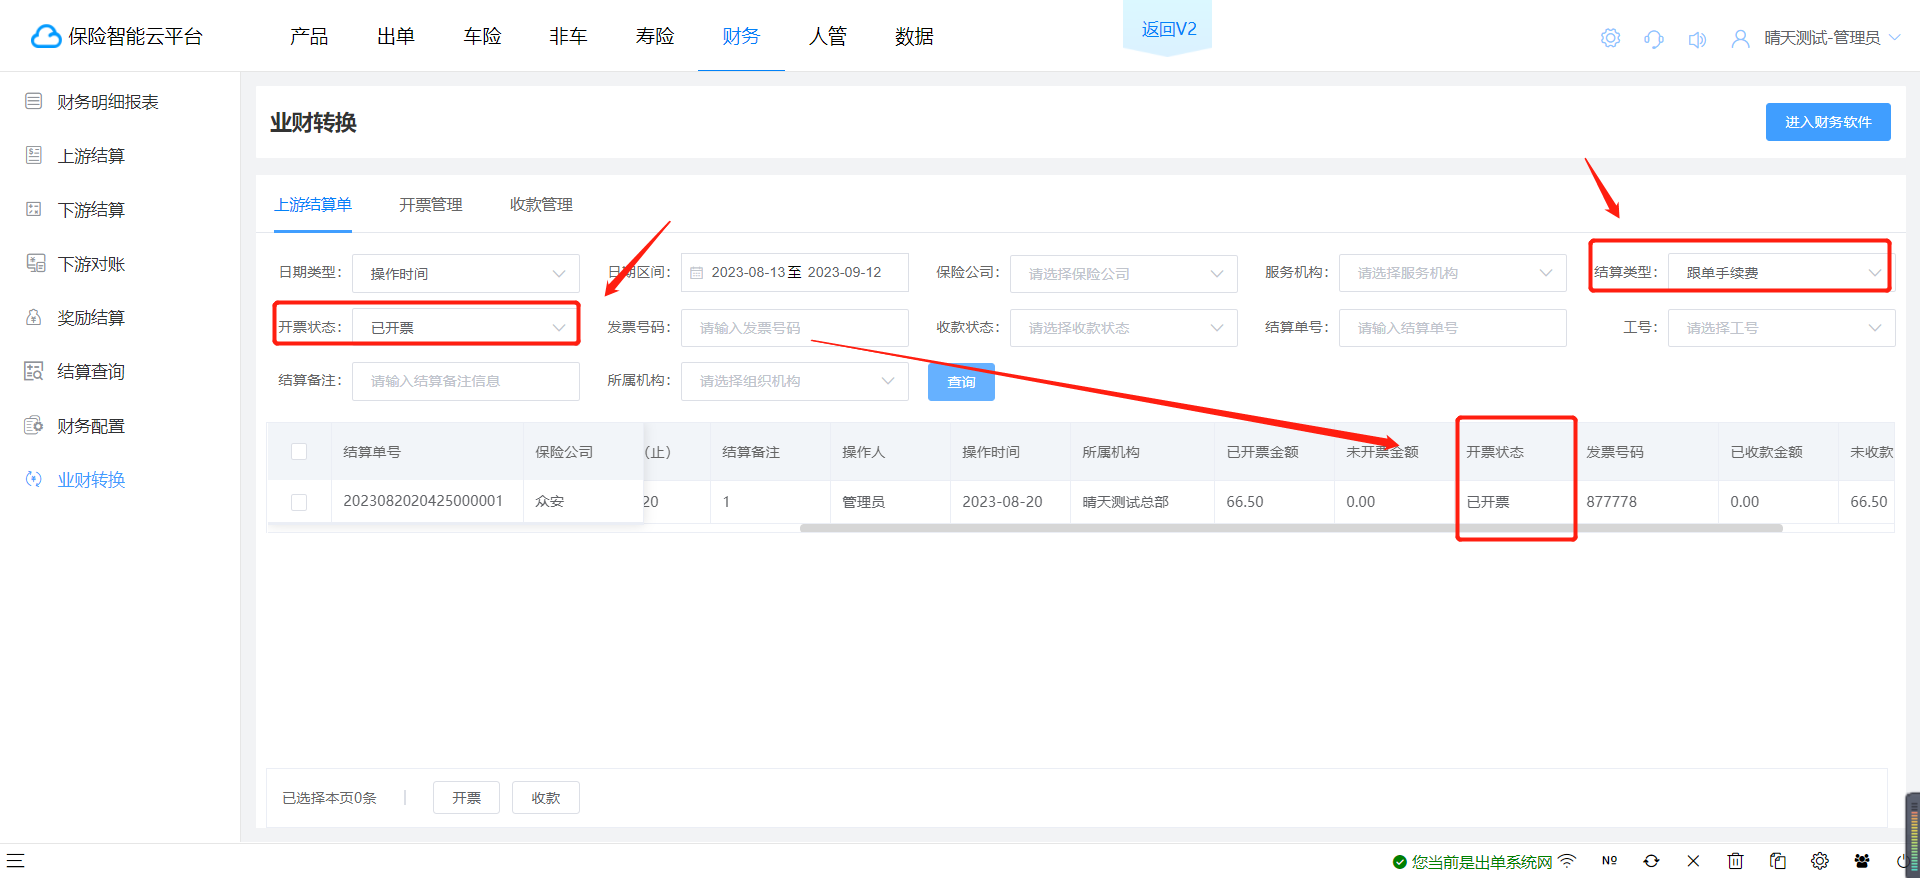
Task: Click the 上游结算 sidebar icon
Action: 34,155
